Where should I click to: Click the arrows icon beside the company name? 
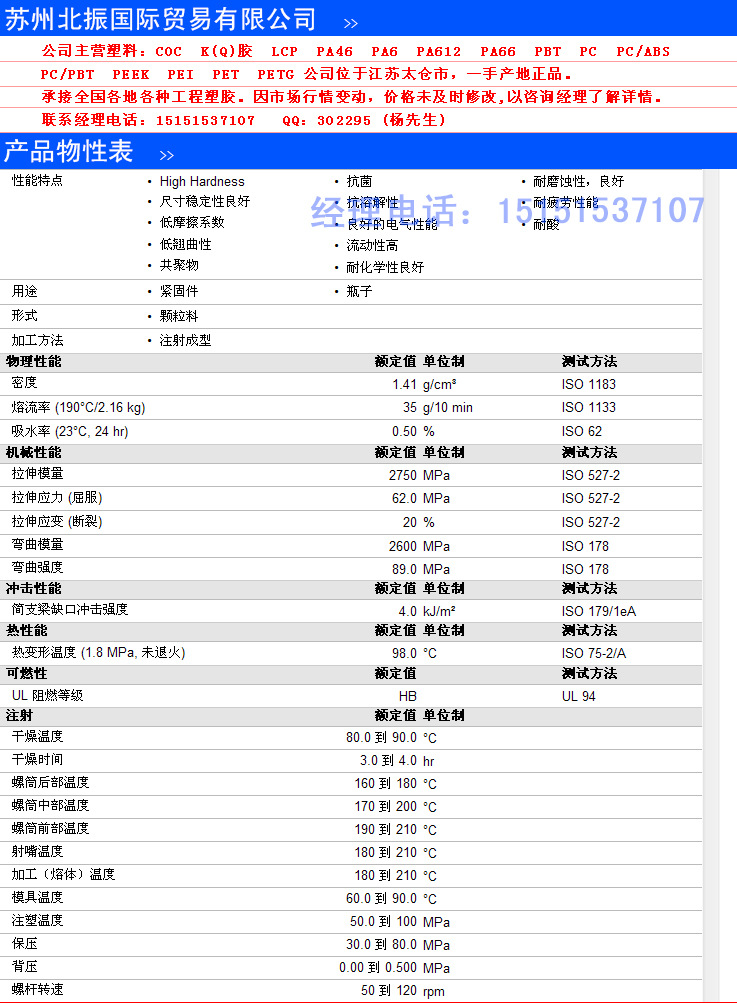click(350, 23)
